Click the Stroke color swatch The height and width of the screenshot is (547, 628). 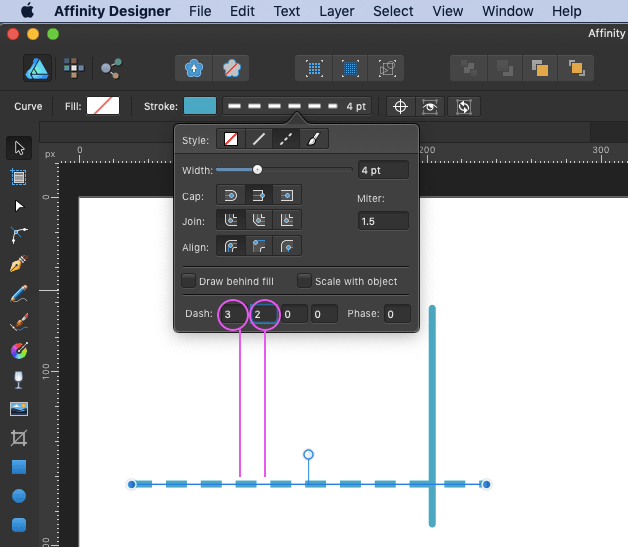point(200,106)
